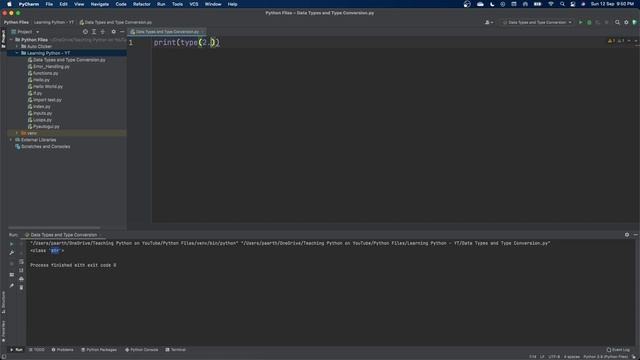The image size is (640, 360).
Task: Click Rerun icon in Run panel
Action: (x=11, y=244)
